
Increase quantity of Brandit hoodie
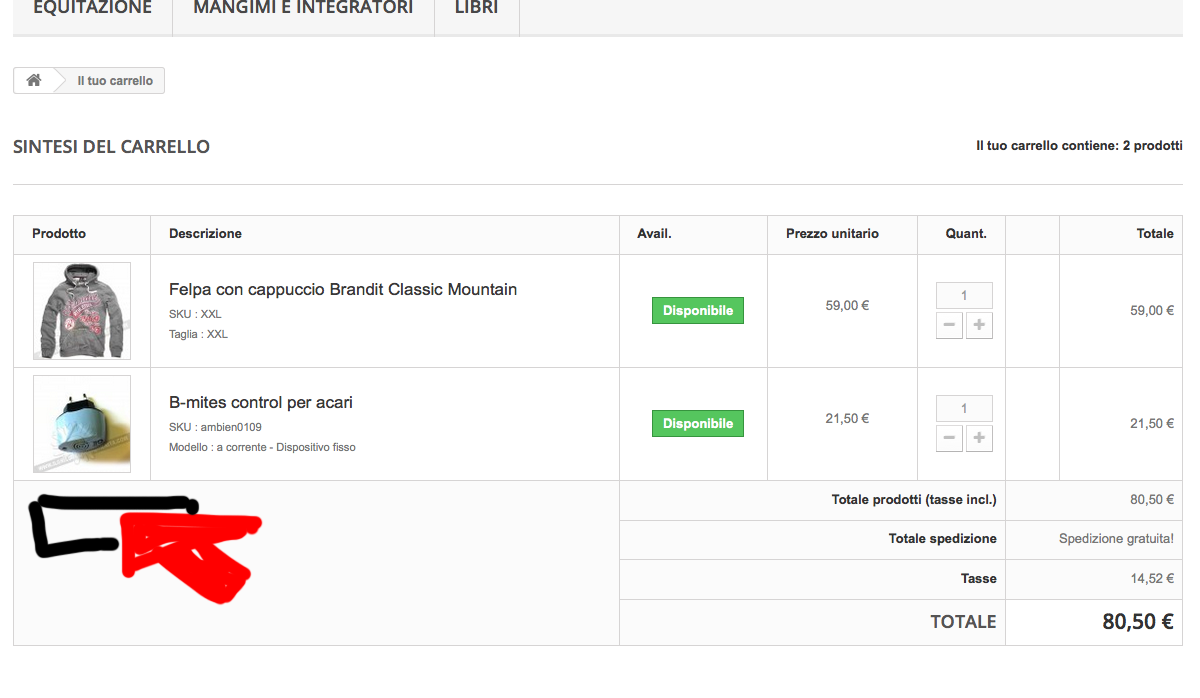click(979, 325)
